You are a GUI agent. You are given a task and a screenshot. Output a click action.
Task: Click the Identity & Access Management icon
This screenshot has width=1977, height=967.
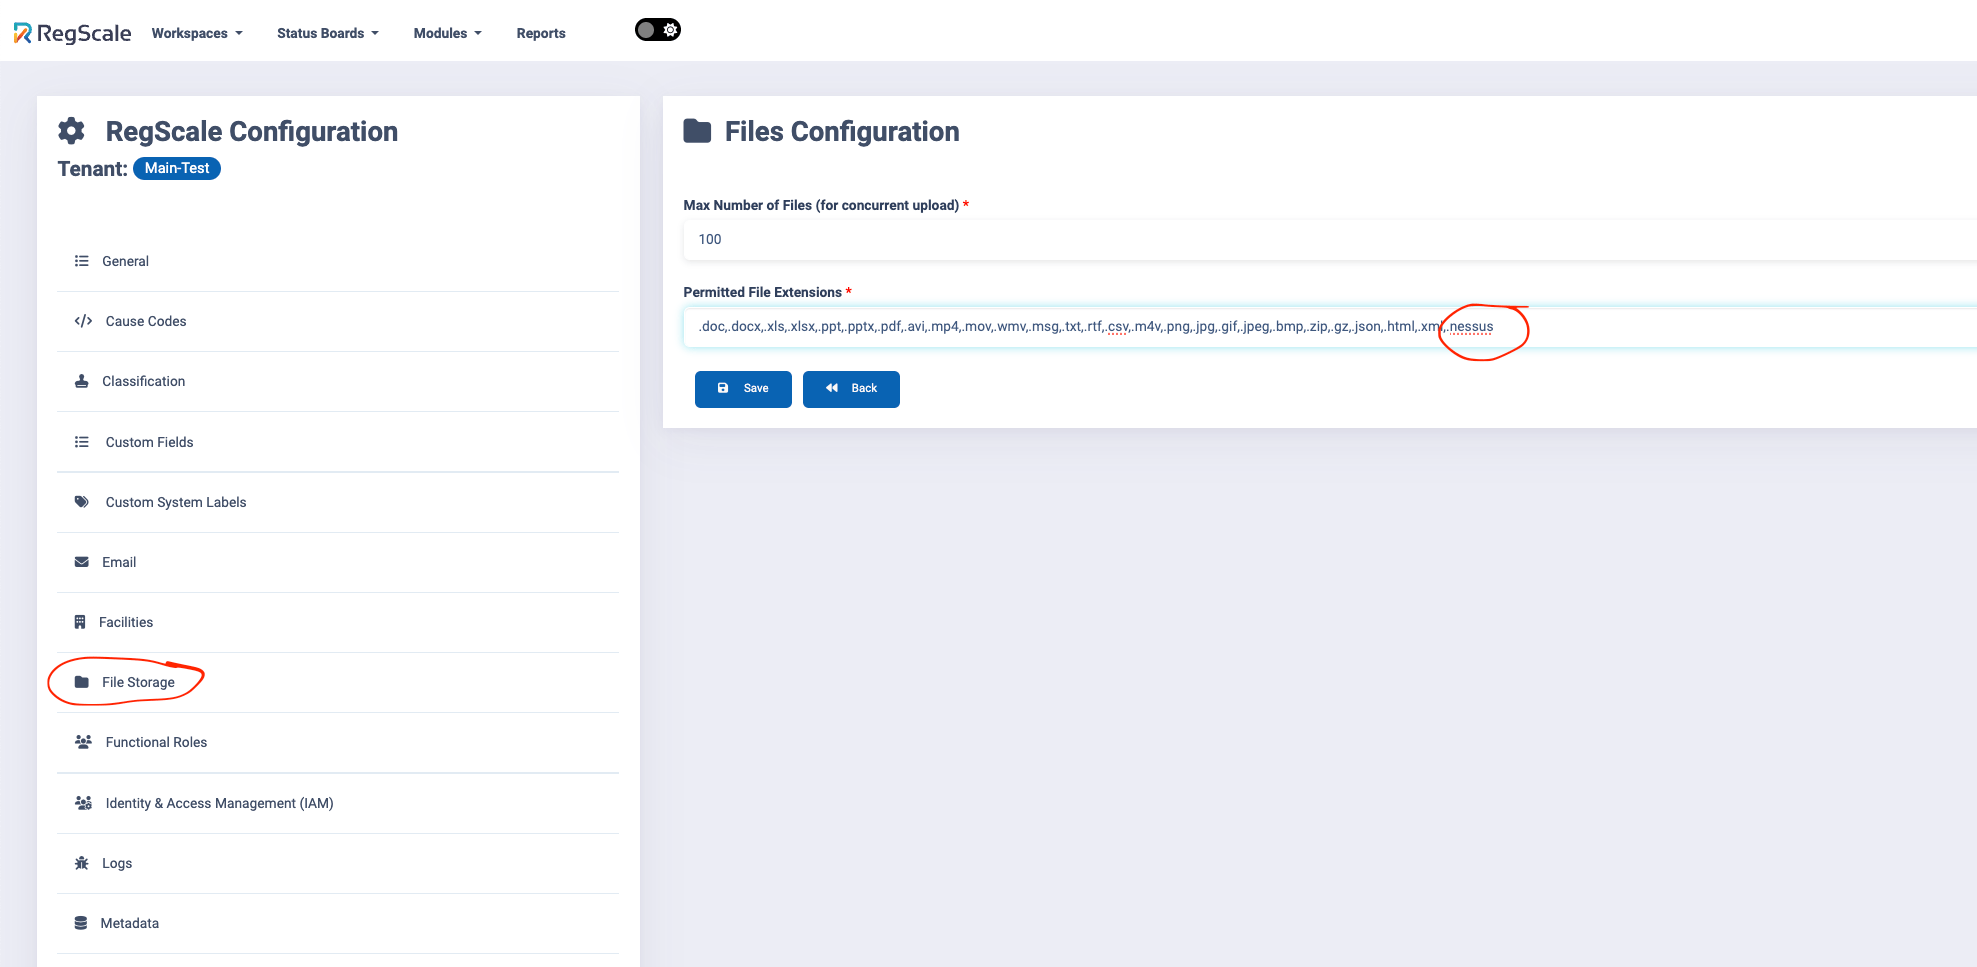84,803
